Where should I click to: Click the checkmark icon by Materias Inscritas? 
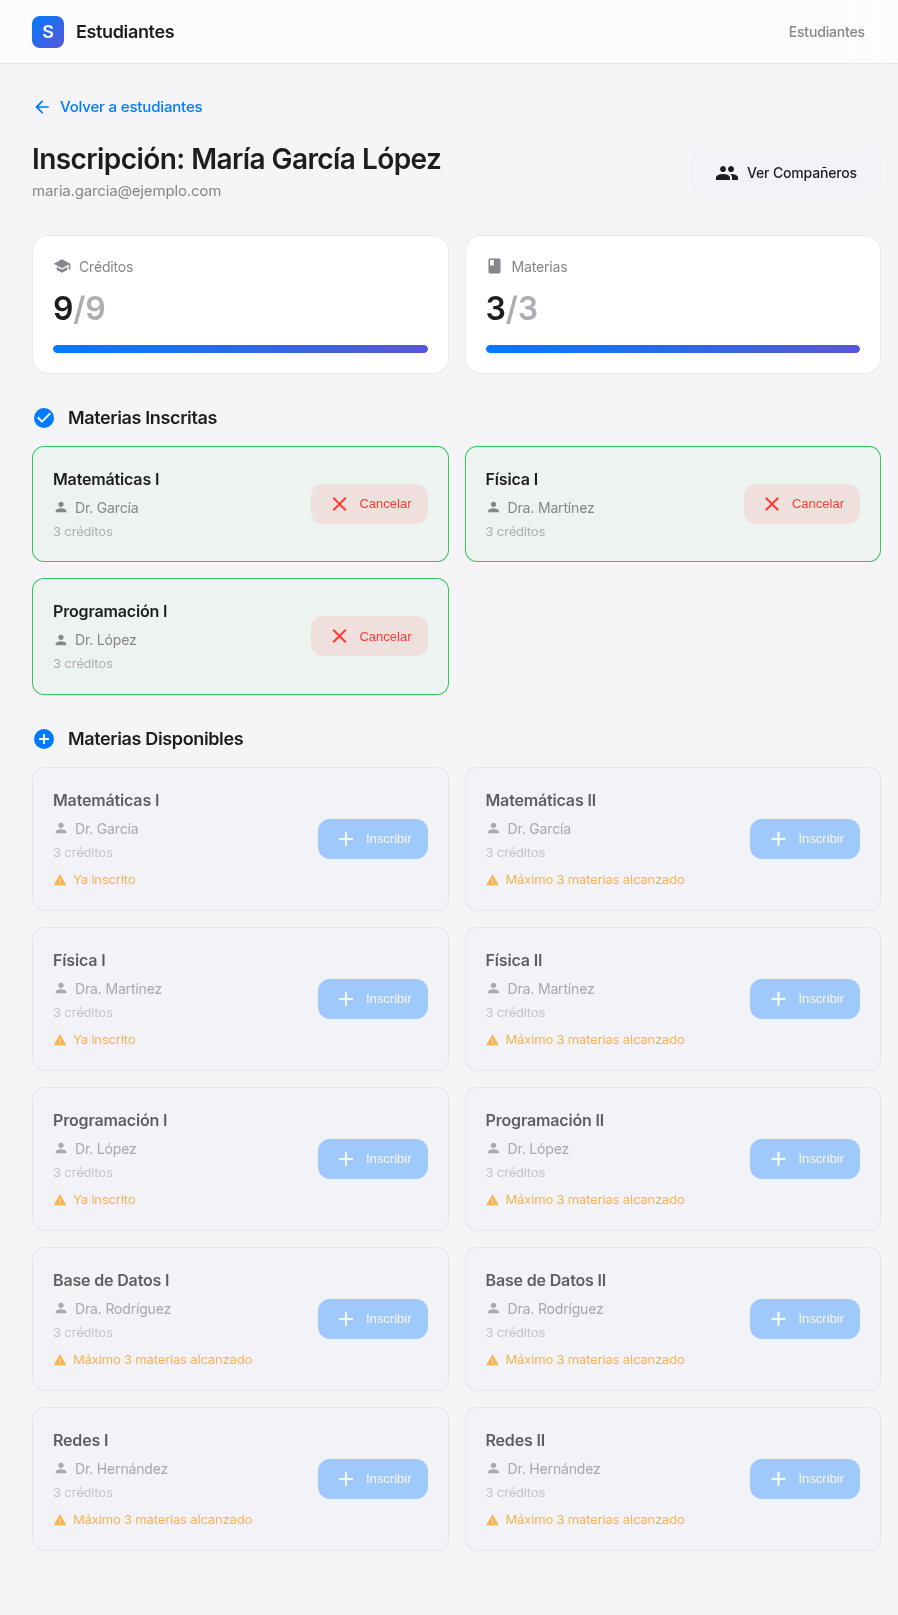(44, 418)
